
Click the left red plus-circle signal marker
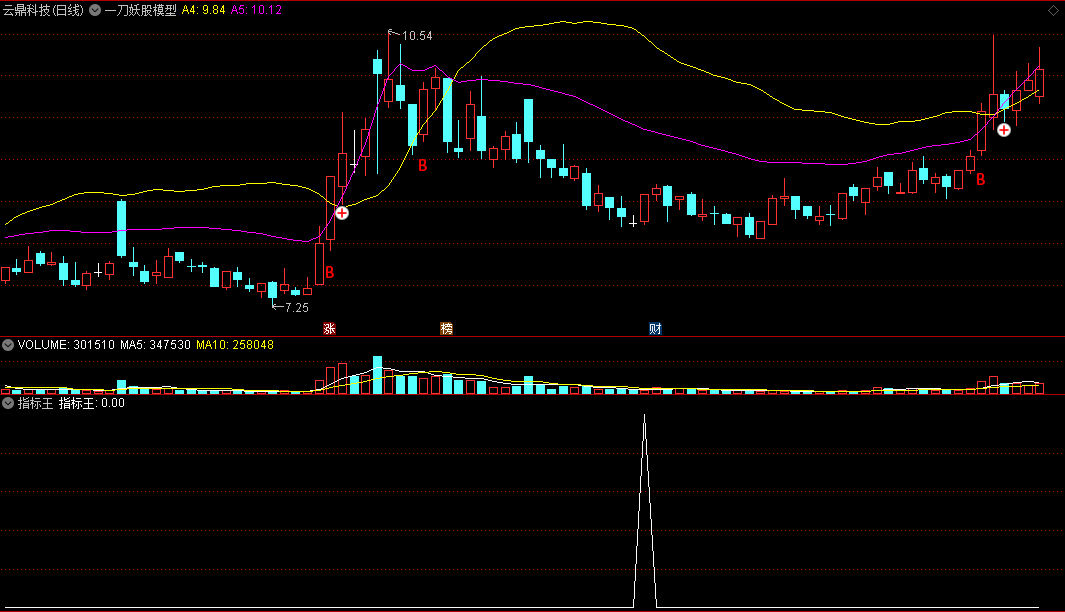(342, 213)
